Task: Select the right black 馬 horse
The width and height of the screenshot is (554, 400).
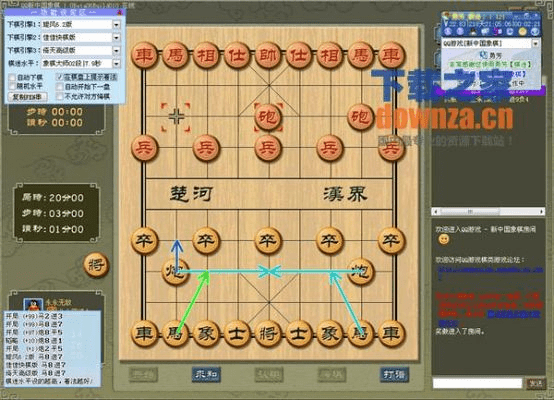Action: [x=361, y=333]
